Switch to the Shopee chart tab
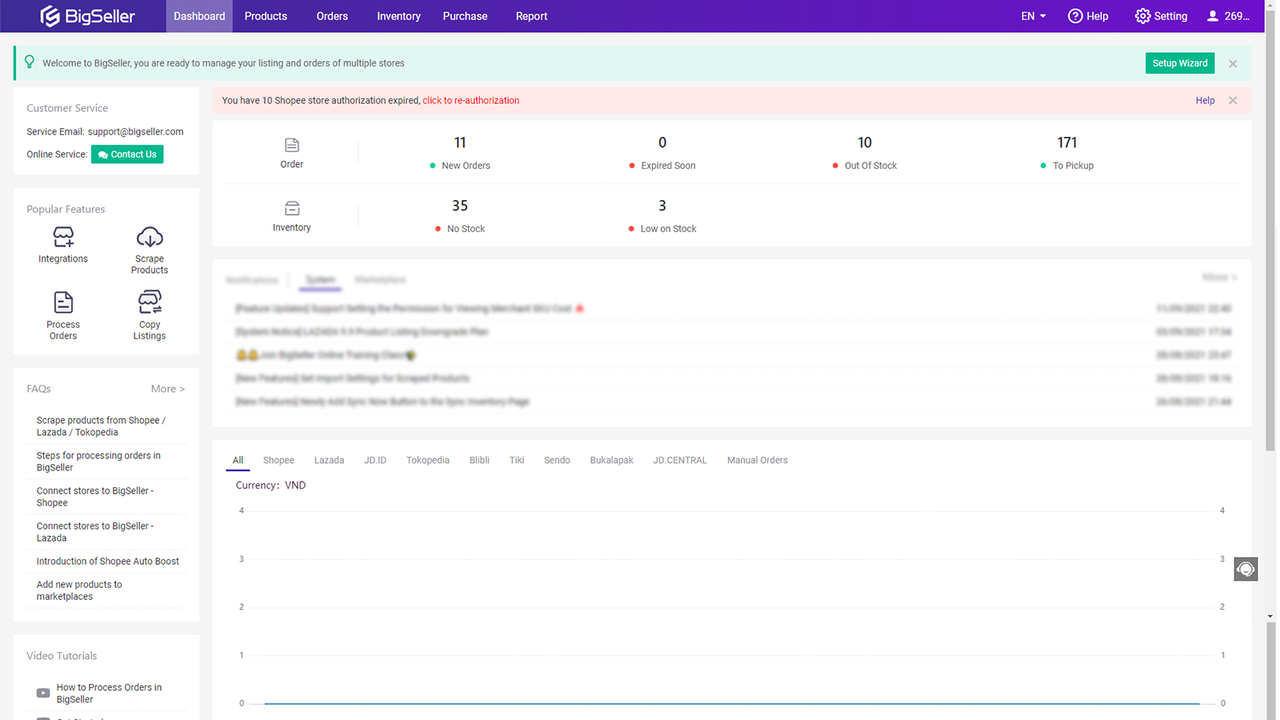1280x720 pixels. (278, 460)
